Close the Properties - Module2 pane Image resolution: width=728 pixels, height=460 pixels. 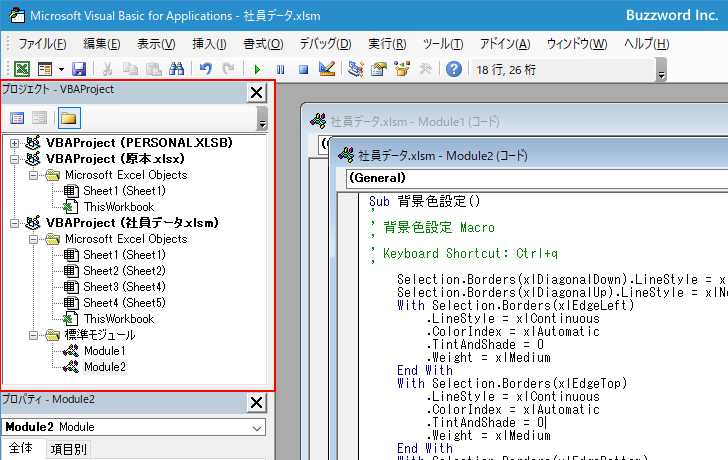pos(256,402)
